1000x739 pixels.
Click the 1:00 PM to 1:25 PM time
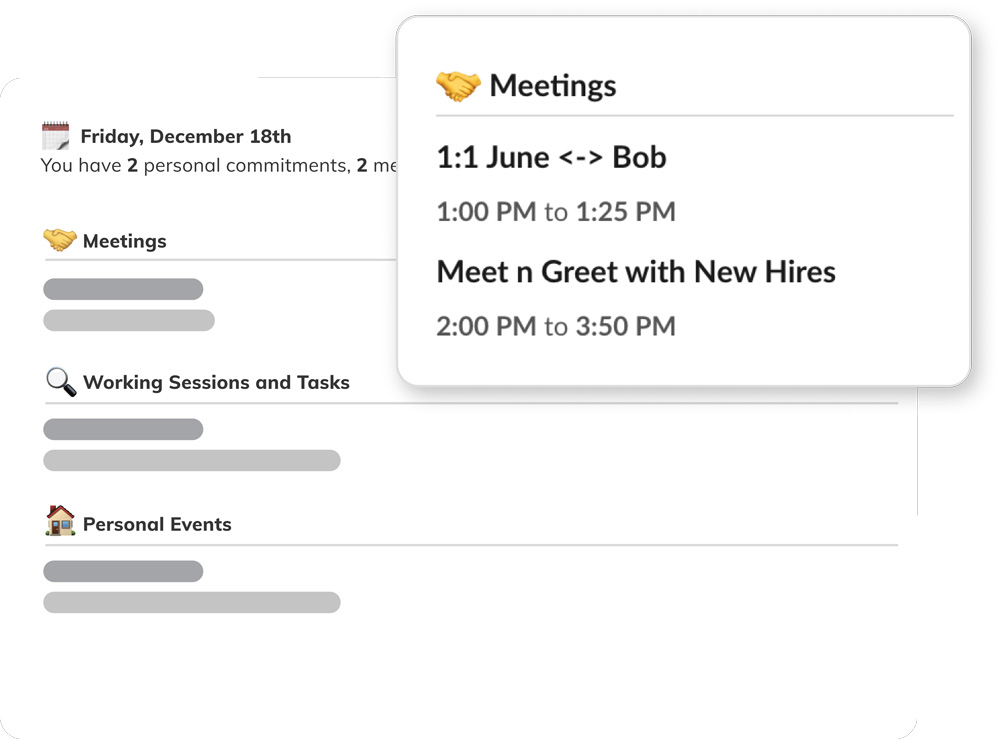point(555,212)
